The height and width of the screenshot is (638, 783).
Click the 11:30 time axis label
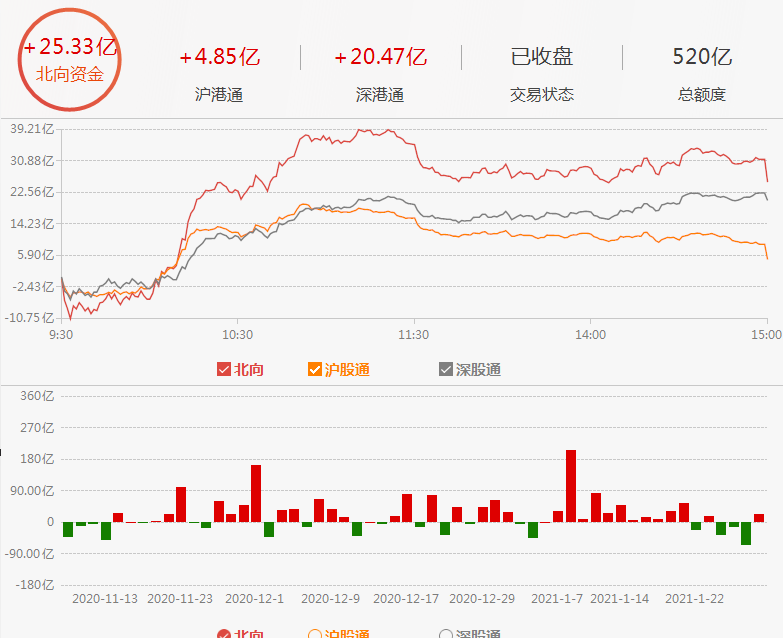[414, 335]
